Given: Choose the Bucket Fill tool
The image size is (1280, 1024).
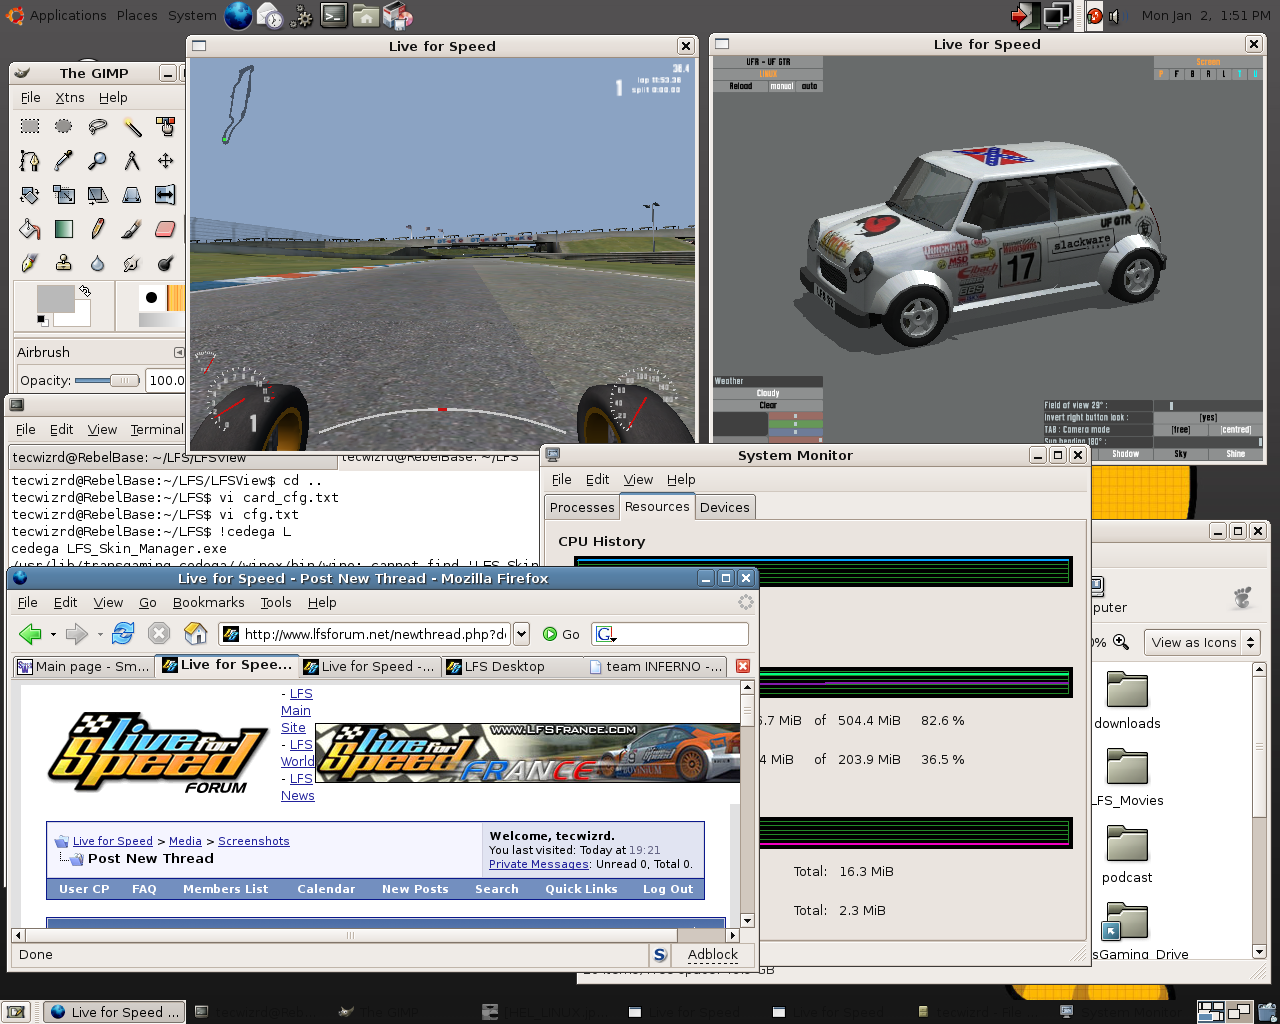Looking at the screenshot, I should tap(30, 229).
